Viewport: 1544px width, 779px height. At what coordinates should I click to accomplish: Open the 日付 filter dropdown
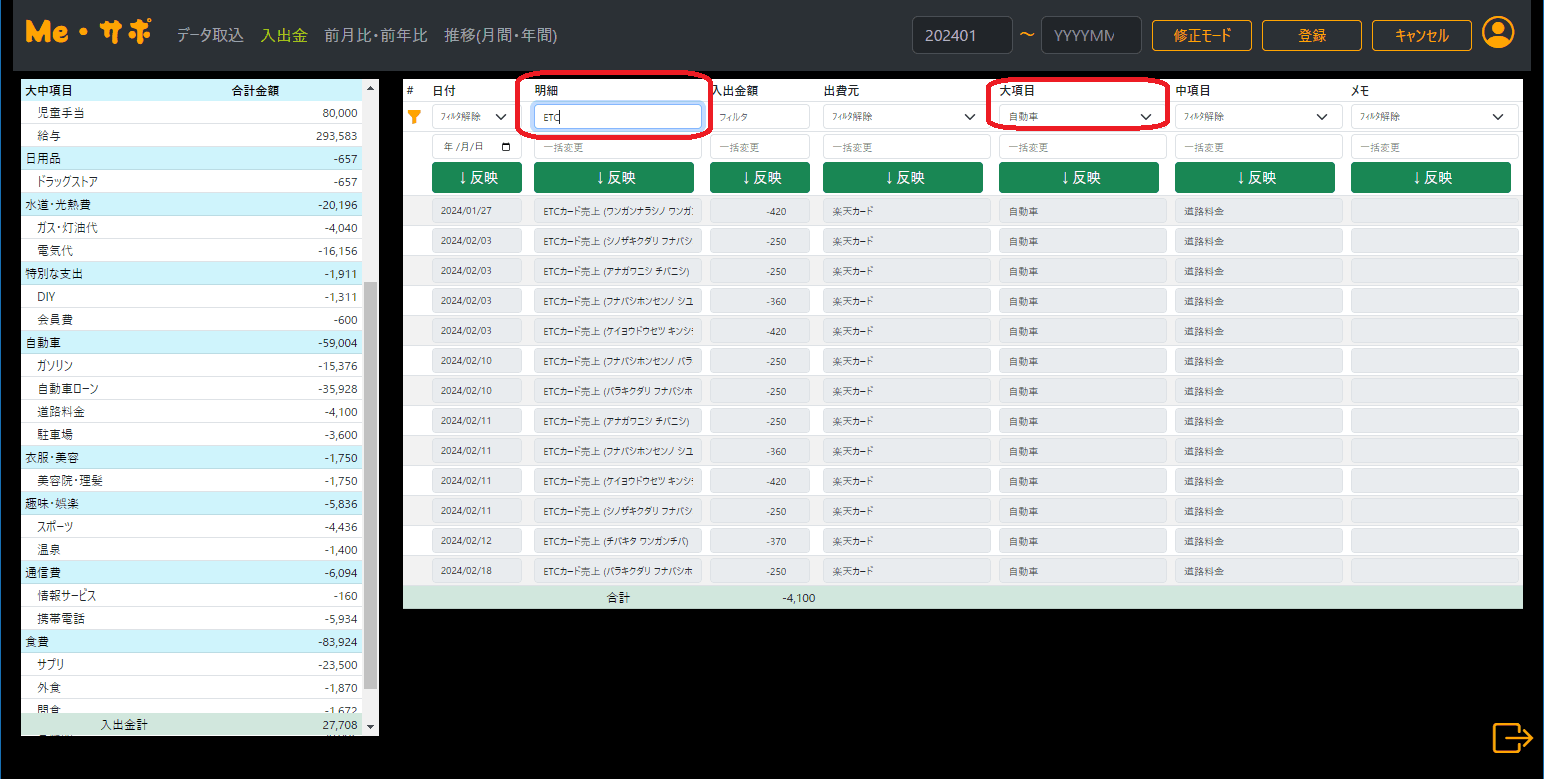[476, 117]
